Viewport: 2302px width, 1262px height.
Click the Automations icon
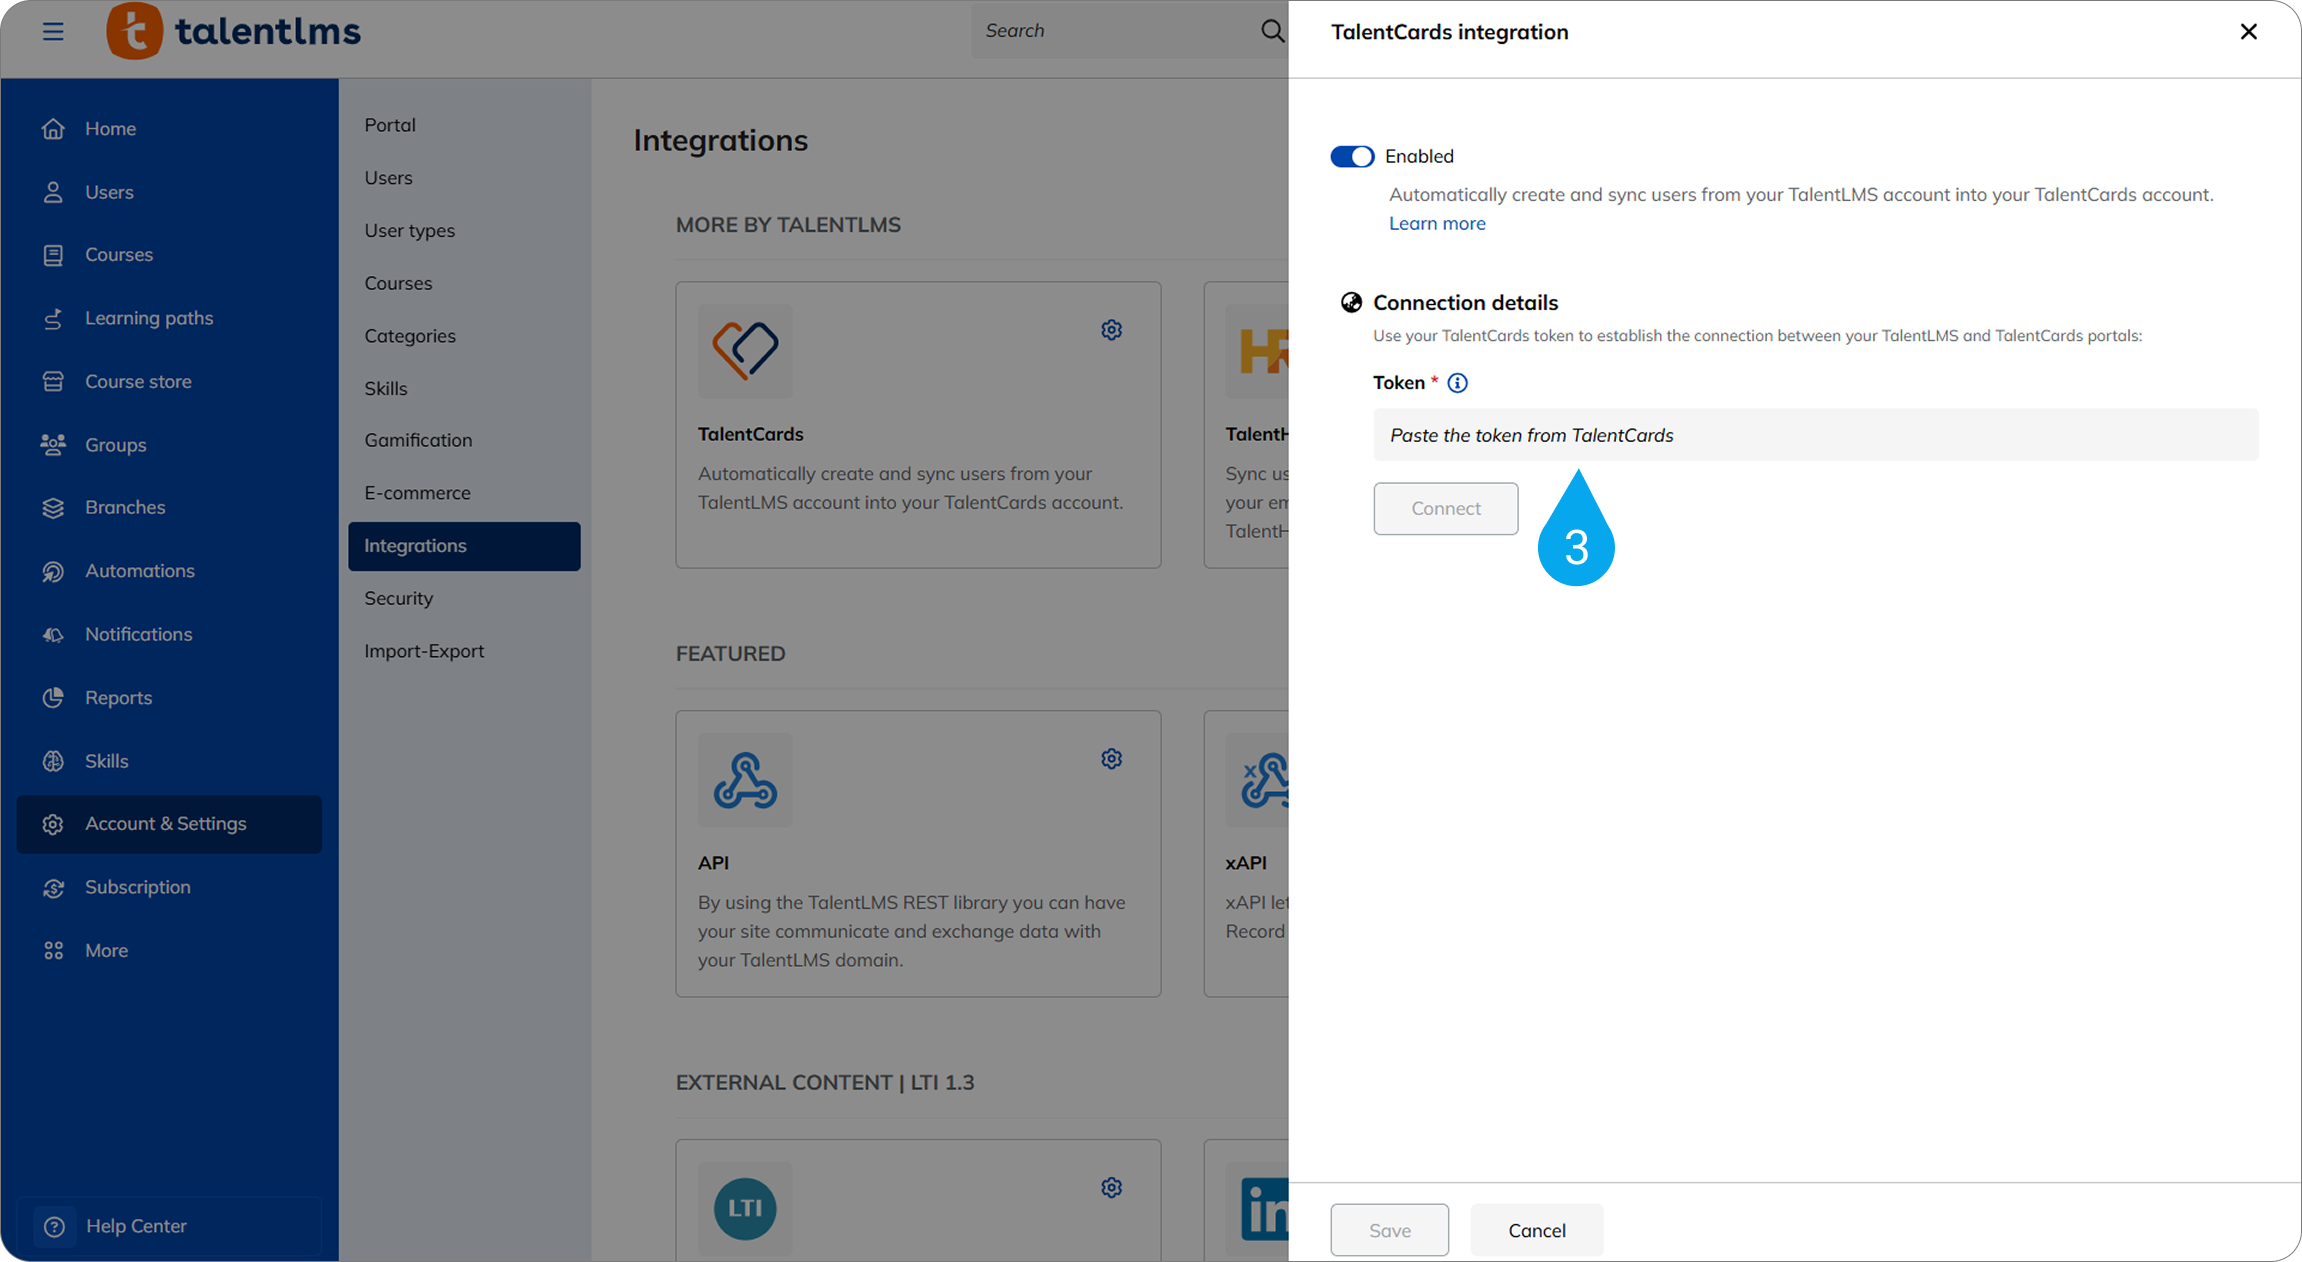[x=53, y=571]
